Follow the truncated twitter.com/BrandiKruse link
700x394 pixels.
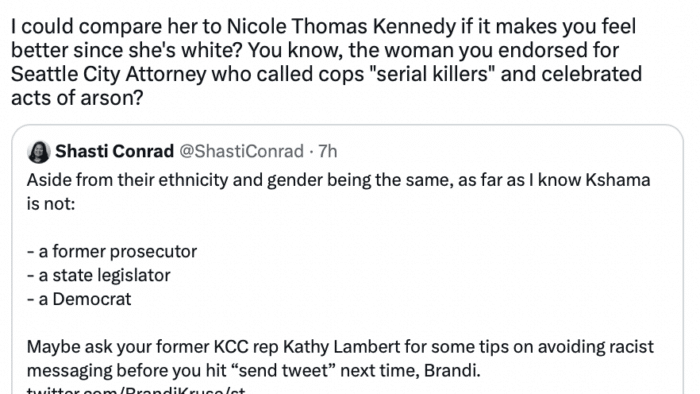(x=136, y=390)
